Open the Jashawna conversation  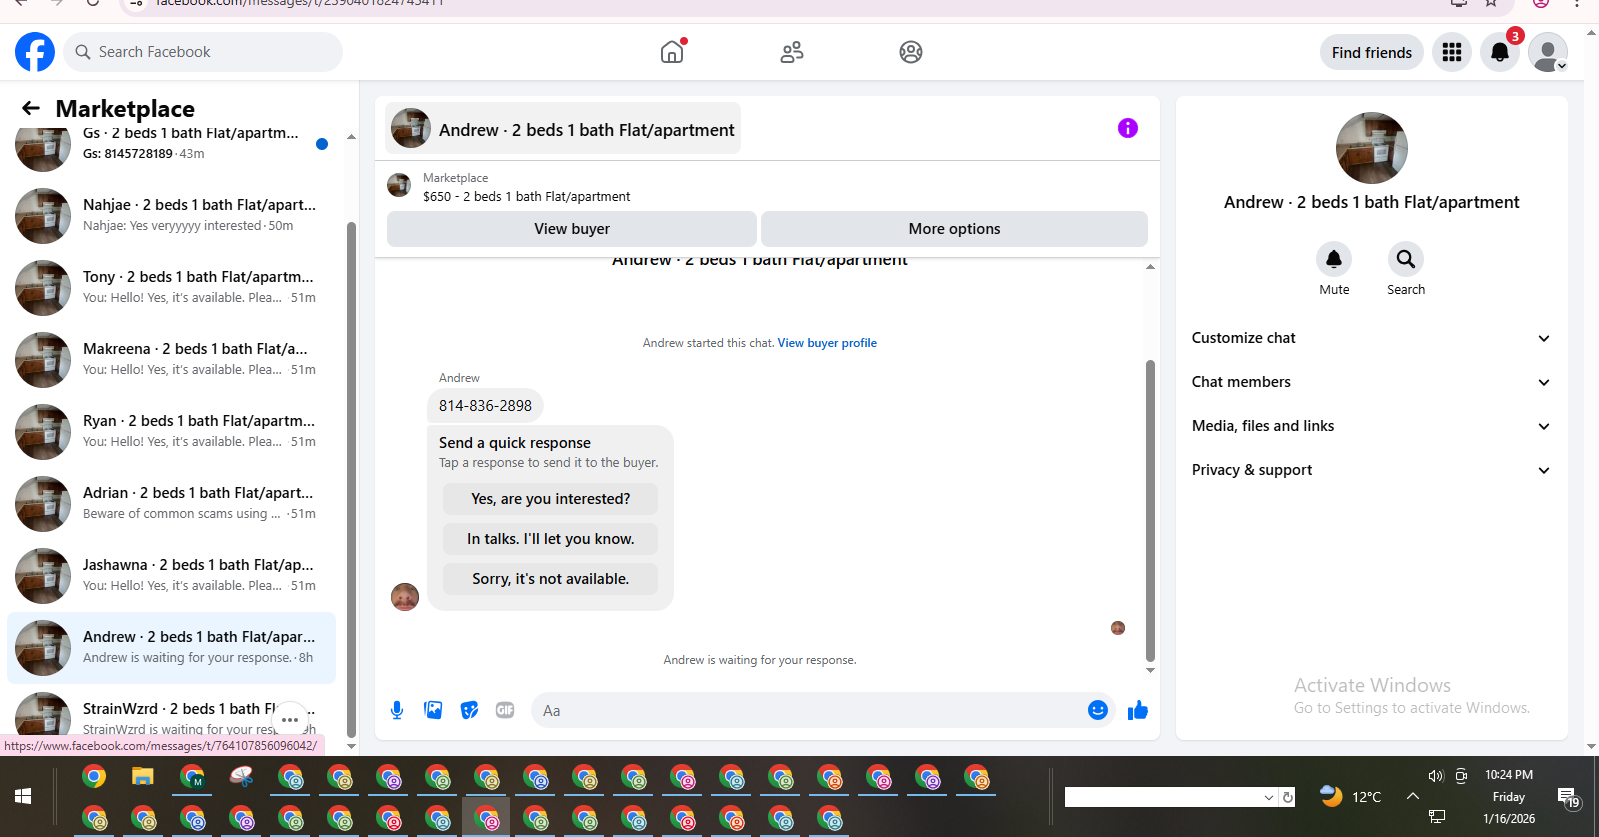171,576
